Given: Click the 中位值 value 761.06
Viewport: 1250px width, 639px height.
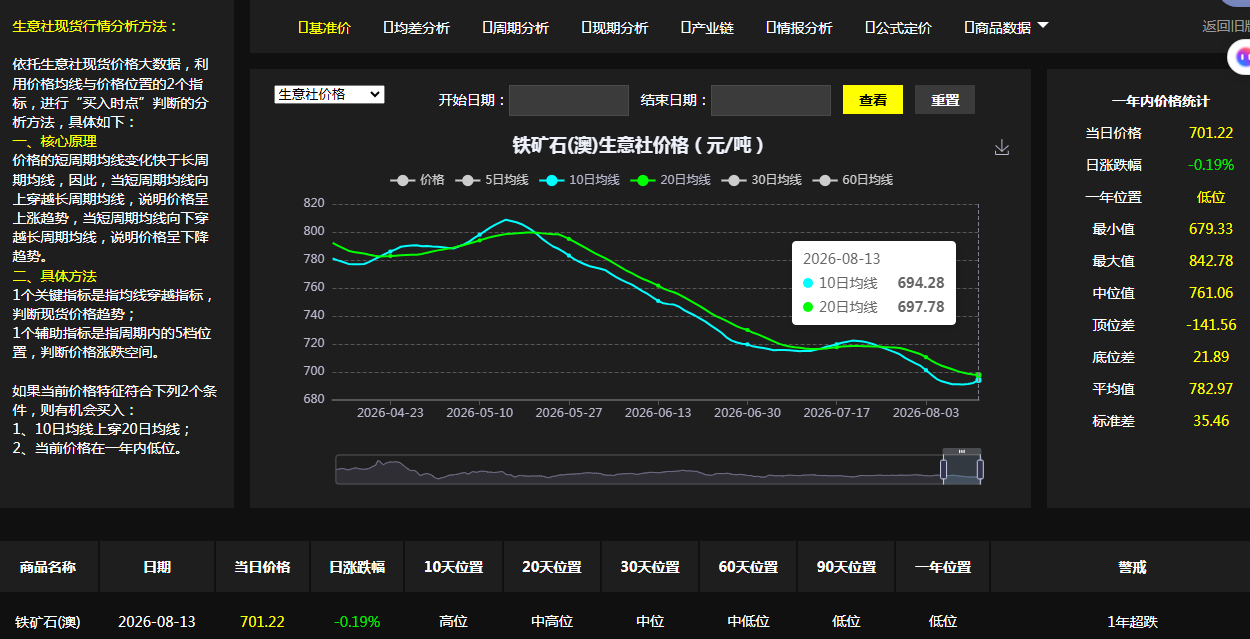Looking at the screenshot, I should point(1211,293).
